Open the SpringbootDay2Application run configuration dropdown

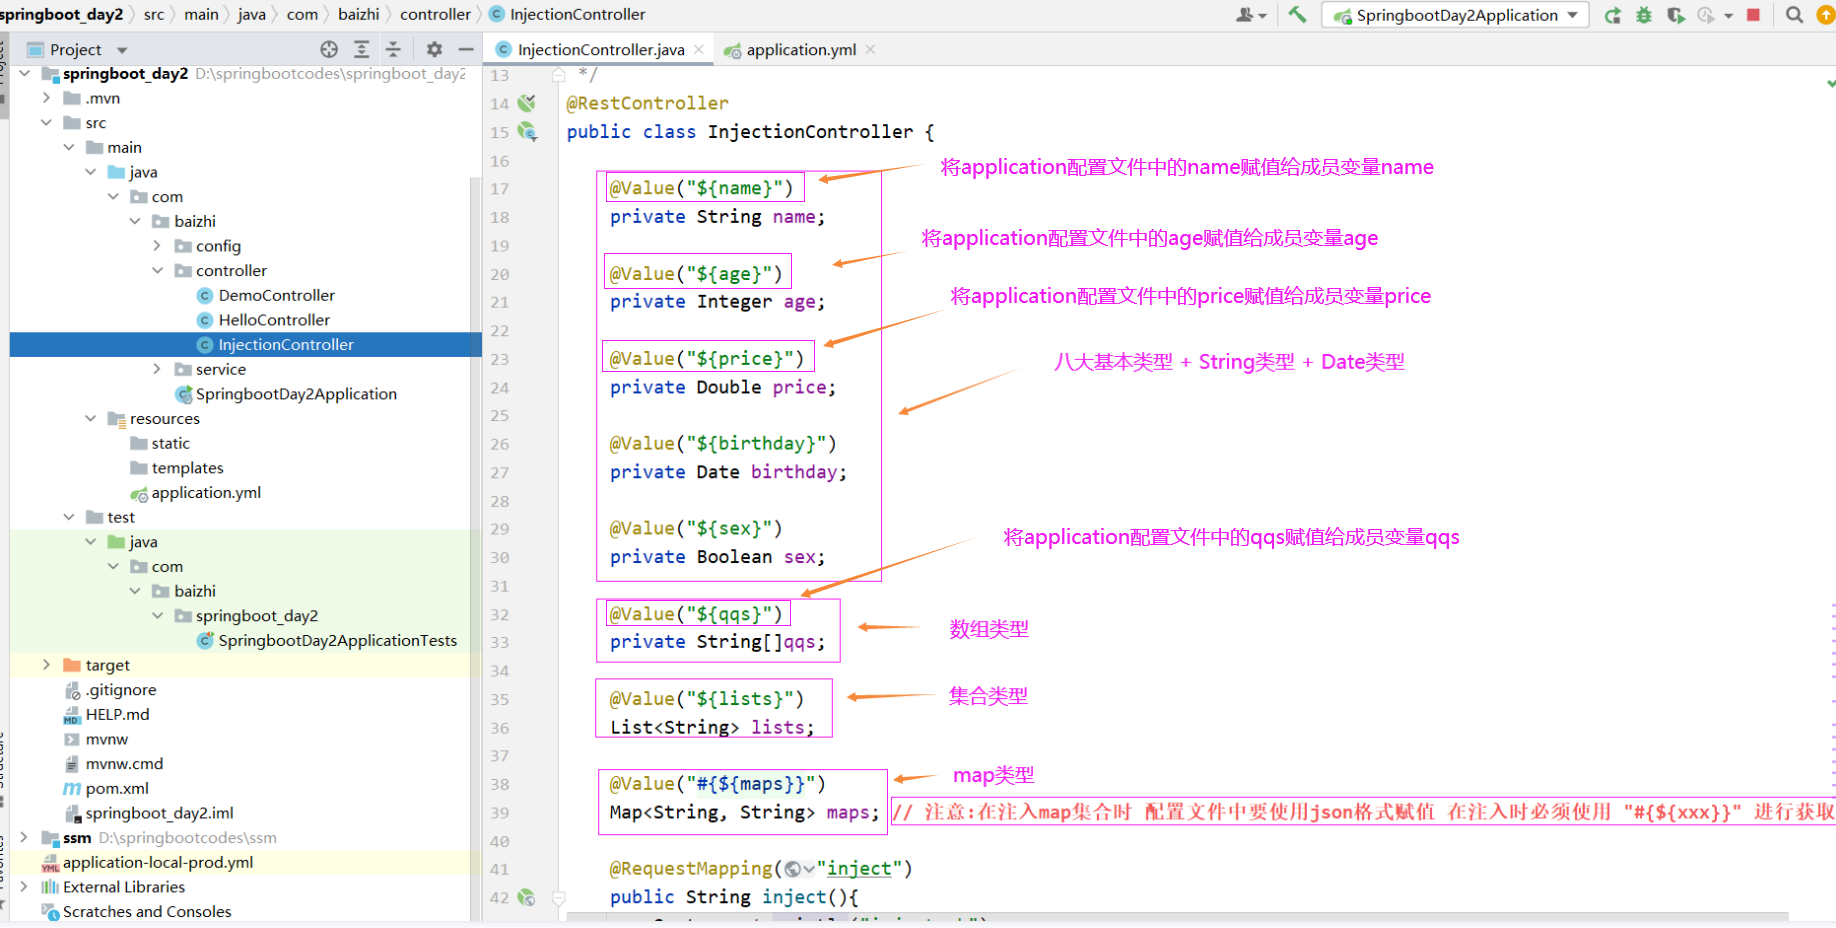pos(1455,15)
